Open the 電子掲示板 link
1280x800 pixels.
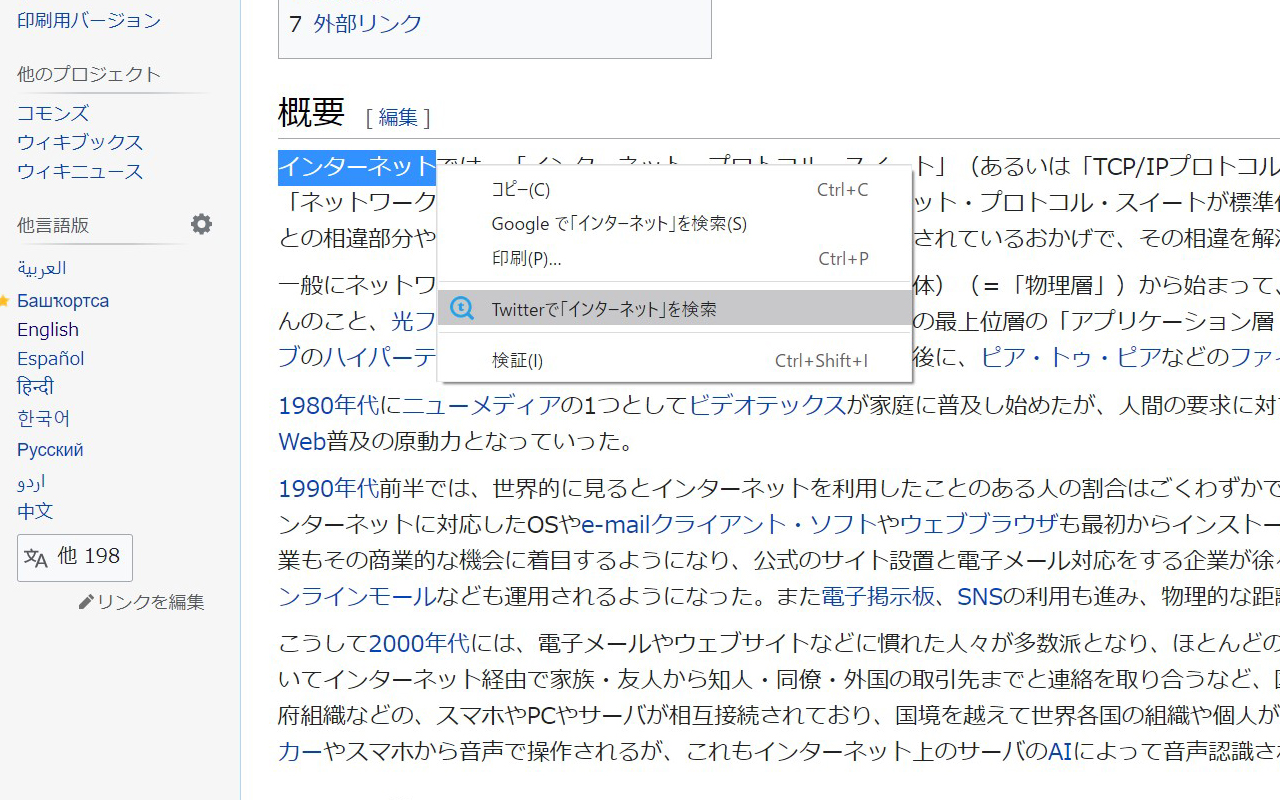click(x=878, y=596)
